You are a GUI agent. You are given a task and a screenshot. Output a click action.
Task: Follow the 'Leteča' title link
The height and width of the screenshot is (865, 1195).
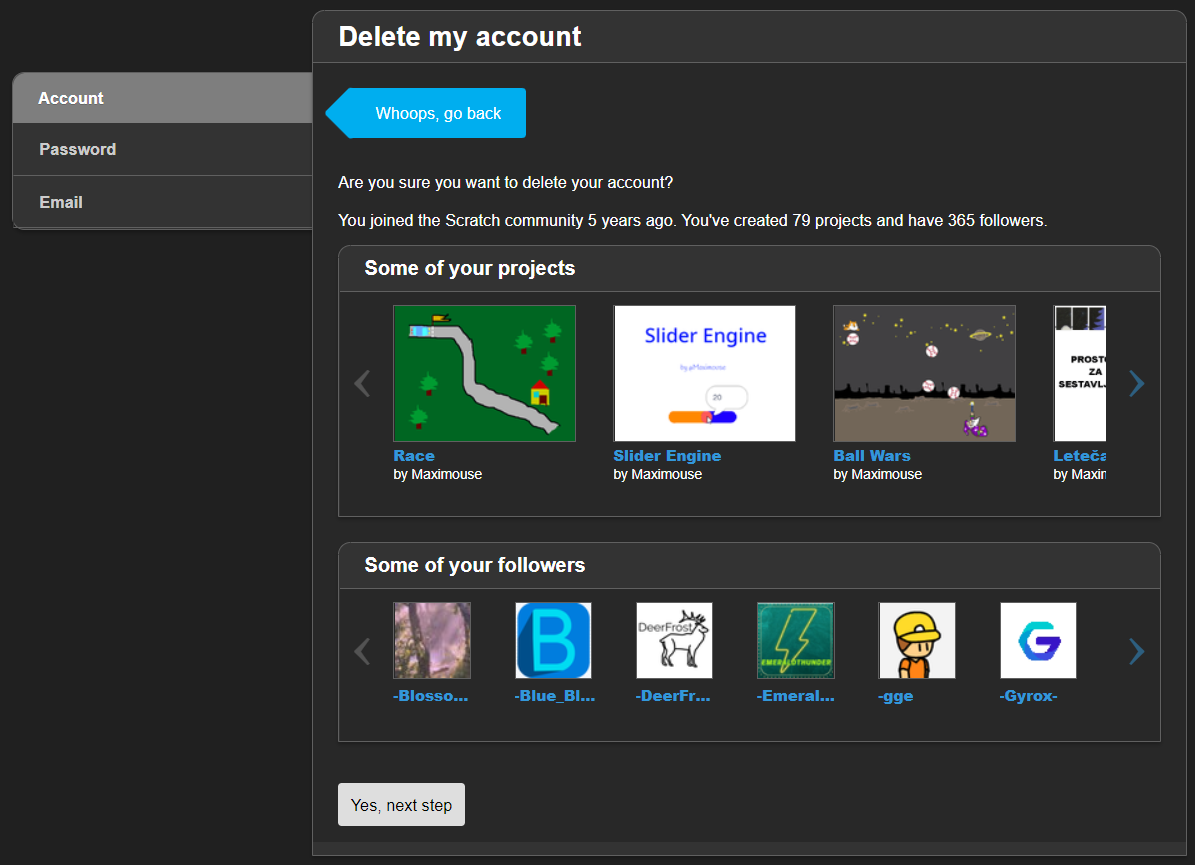pos(1080,456)
